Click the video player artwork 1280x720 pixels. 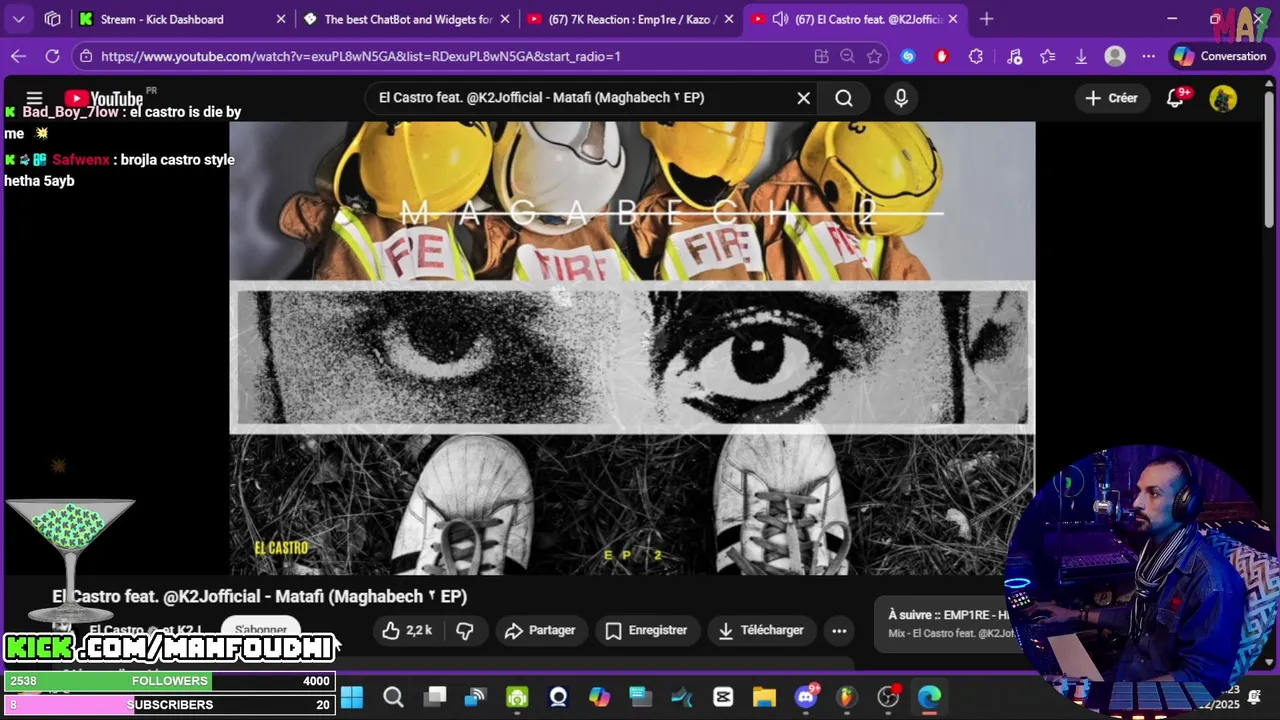tap(632, 348)
